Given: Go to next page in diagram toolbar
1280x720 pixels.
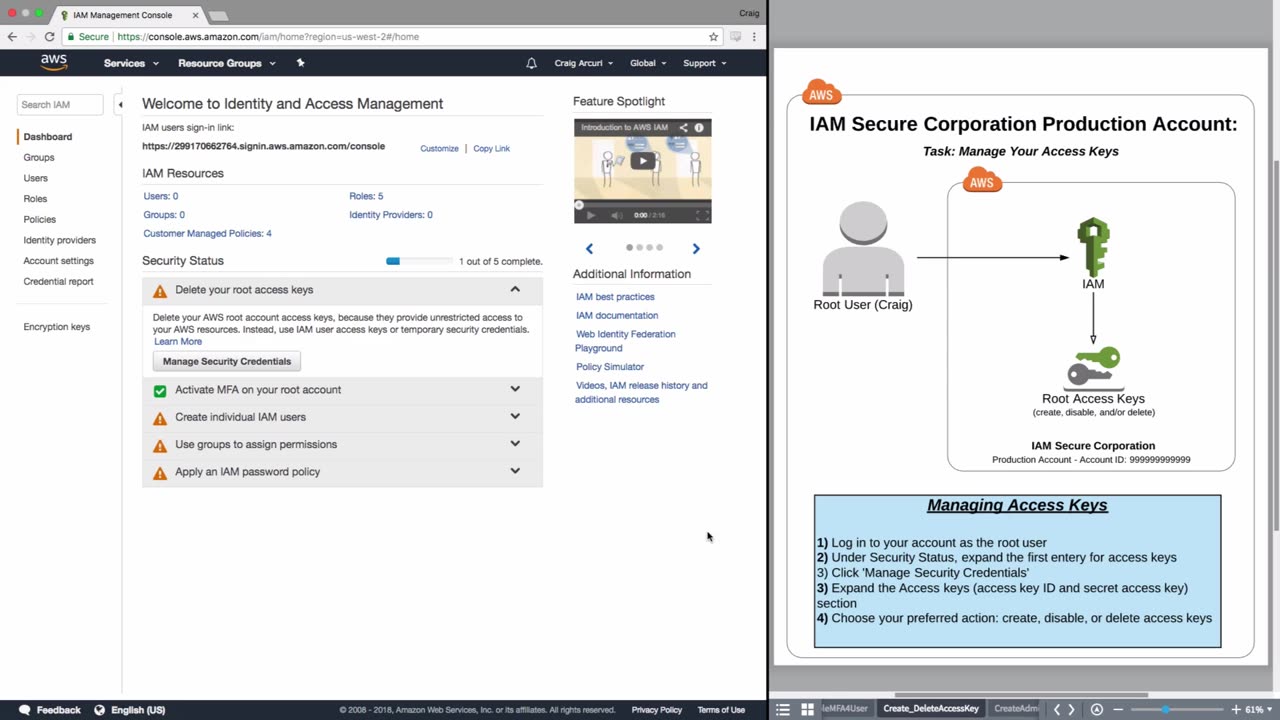Looking at the screenshot, I should (1072, 709).
